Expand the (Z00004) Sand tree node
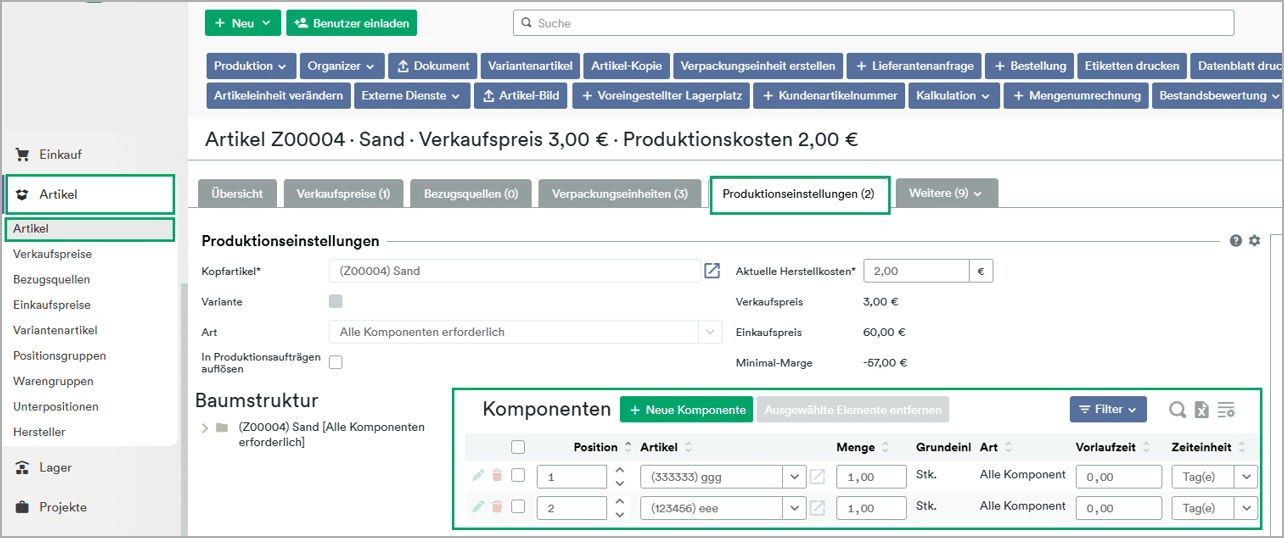Viewport: 1284px width, 538px height. click(205, 428)
